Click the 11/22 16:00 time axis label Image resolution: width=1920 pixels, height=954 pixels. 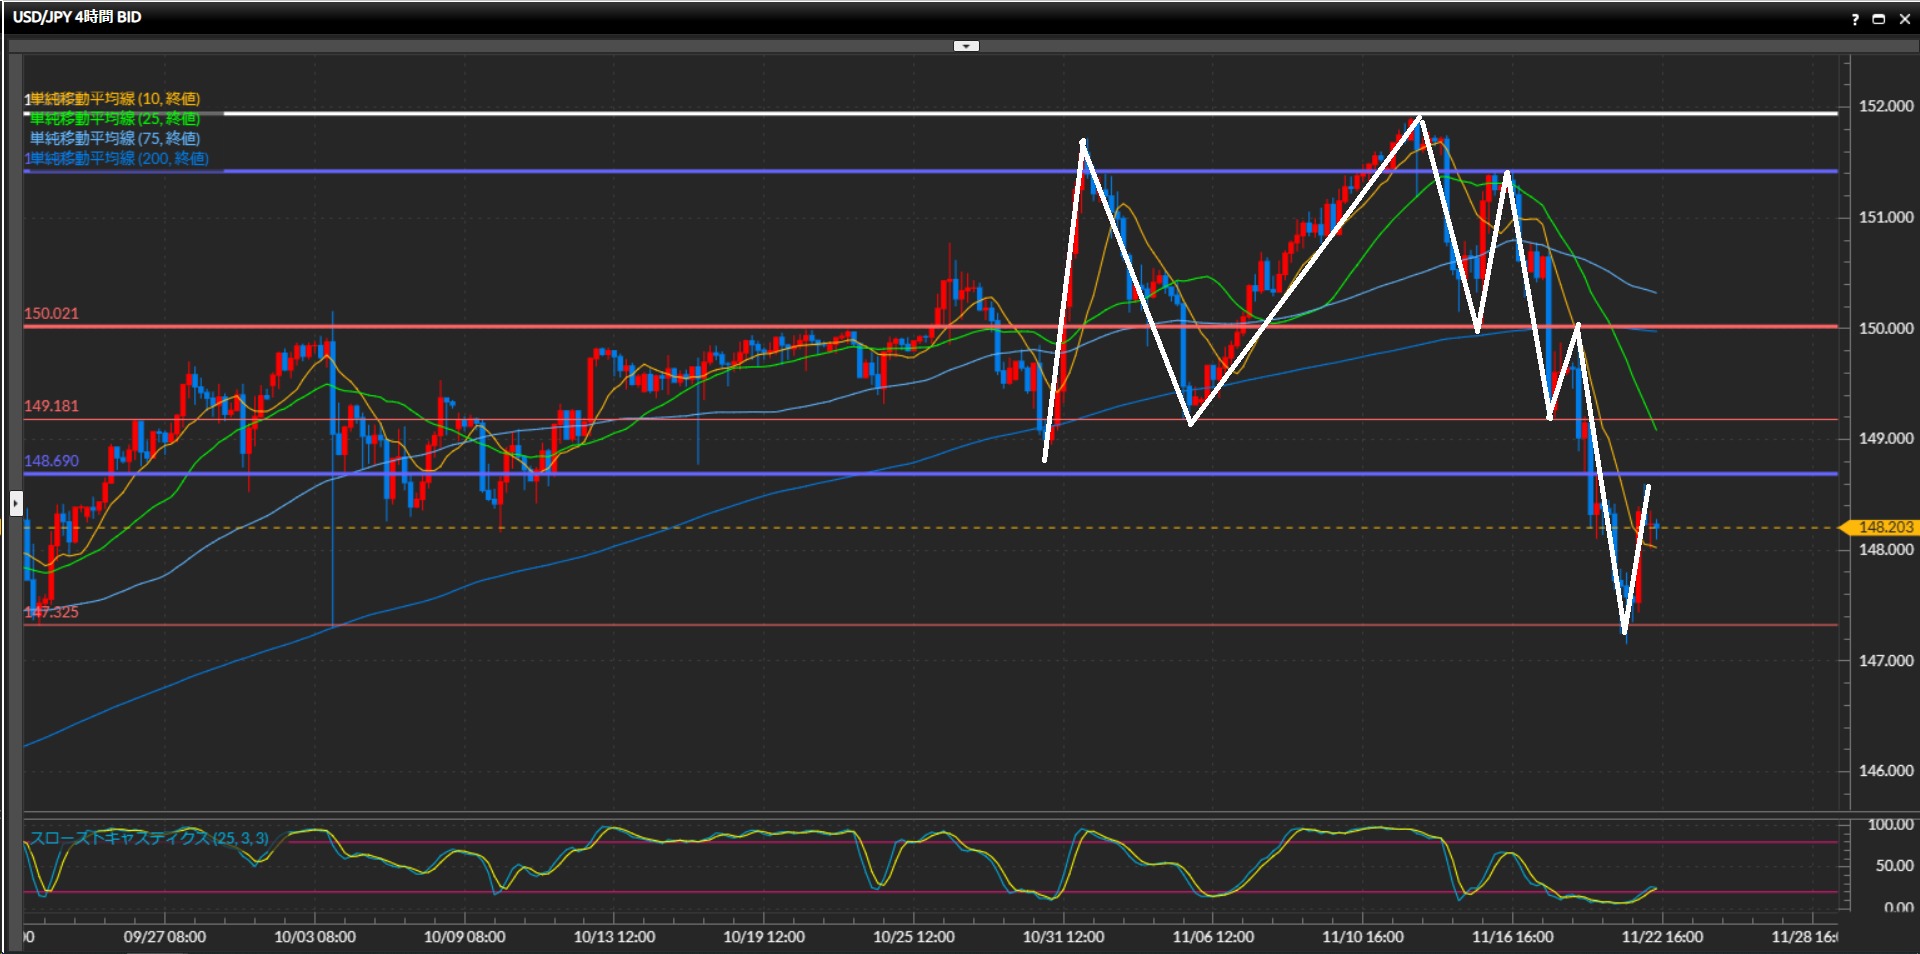pyautogui.click(x=1662, y=937)
